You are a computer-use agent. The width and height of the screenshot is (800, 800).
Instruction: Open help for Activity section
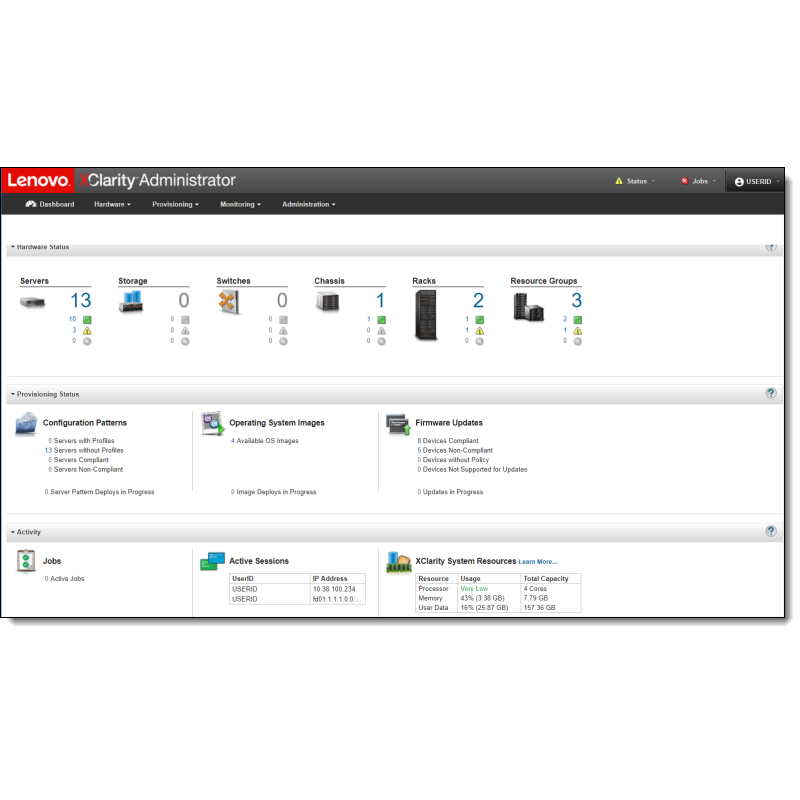(x=771, y=531)
